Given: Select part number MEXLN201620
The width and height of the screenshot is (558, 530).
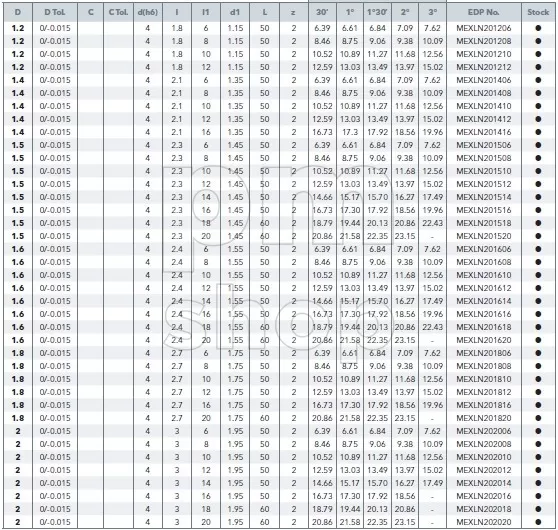Looking at the screenshot, I should pos(484,340).
